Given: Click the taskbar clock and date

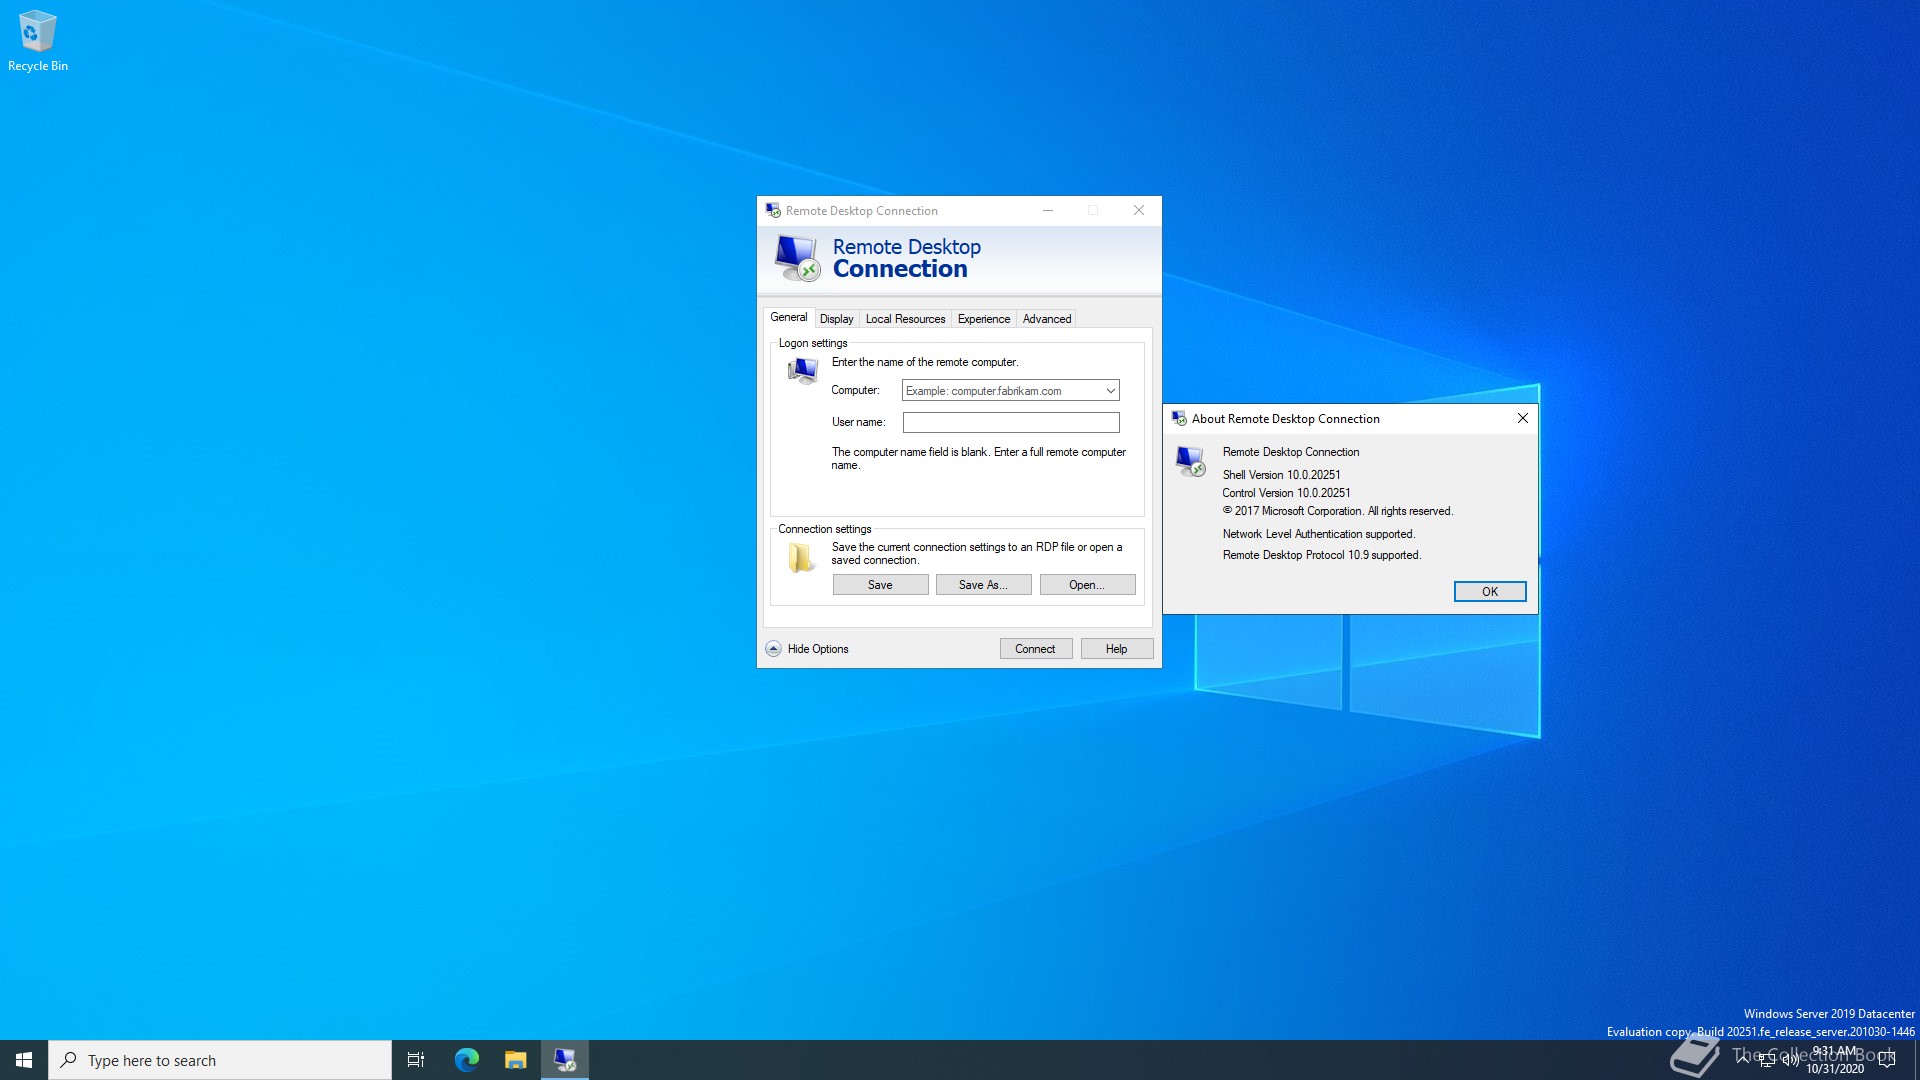Looking at the screenshot, I should (x=1834, y=1060).
